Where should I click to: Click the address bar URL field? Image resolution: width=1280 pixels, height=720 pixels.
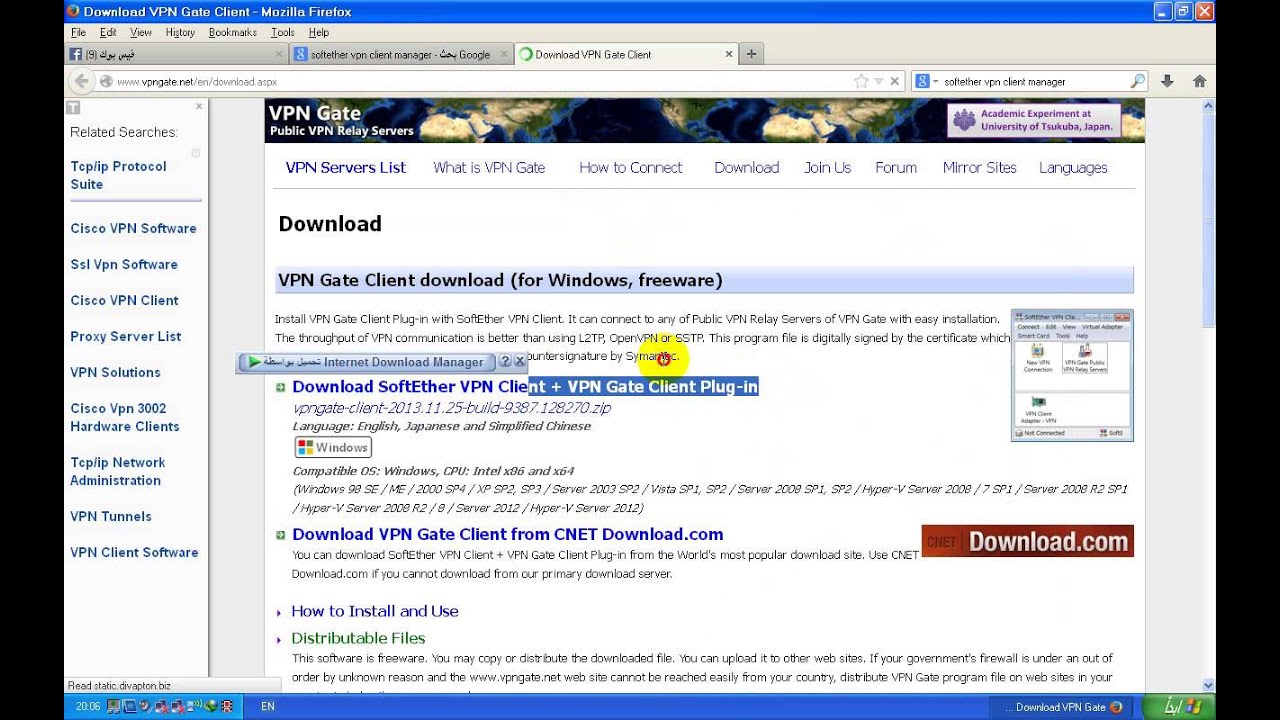point(480,82)
